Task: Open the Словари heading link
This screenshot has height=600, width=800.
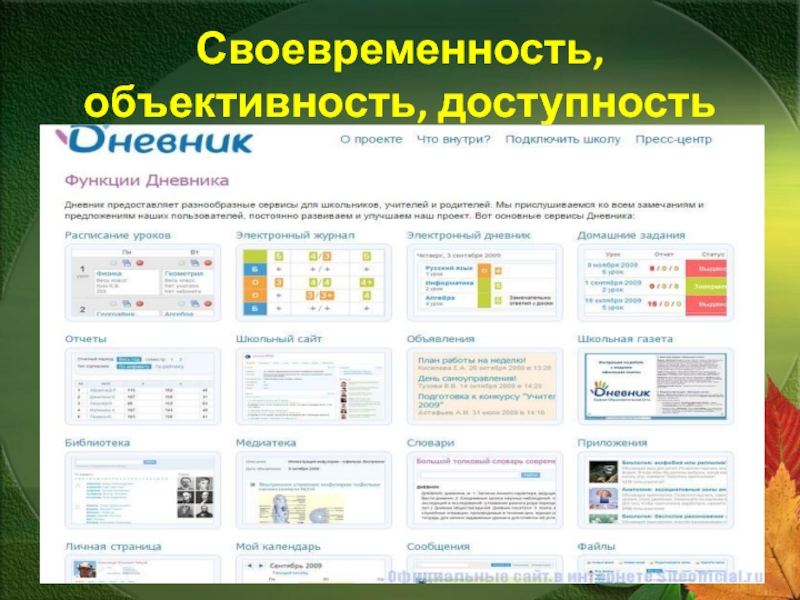Action: [430, 442]
